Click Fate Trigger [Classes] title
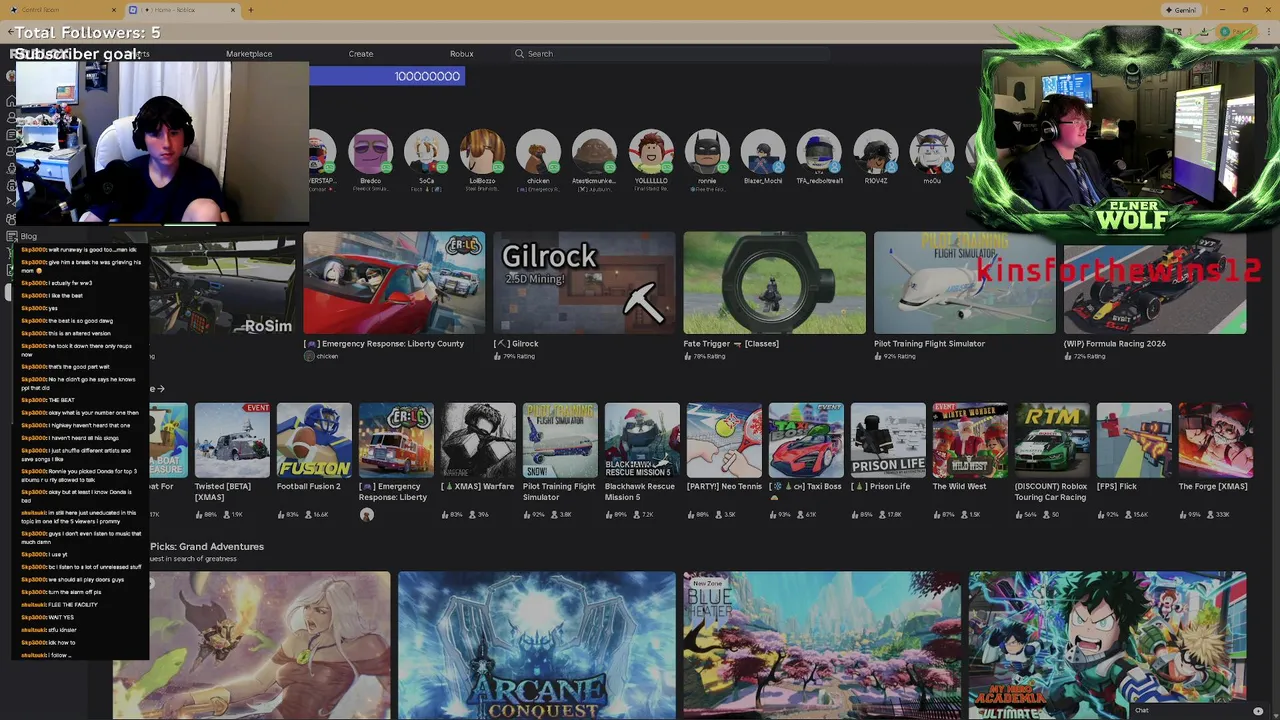Viewport: 1280px width, 720px height. click(731, 344)
